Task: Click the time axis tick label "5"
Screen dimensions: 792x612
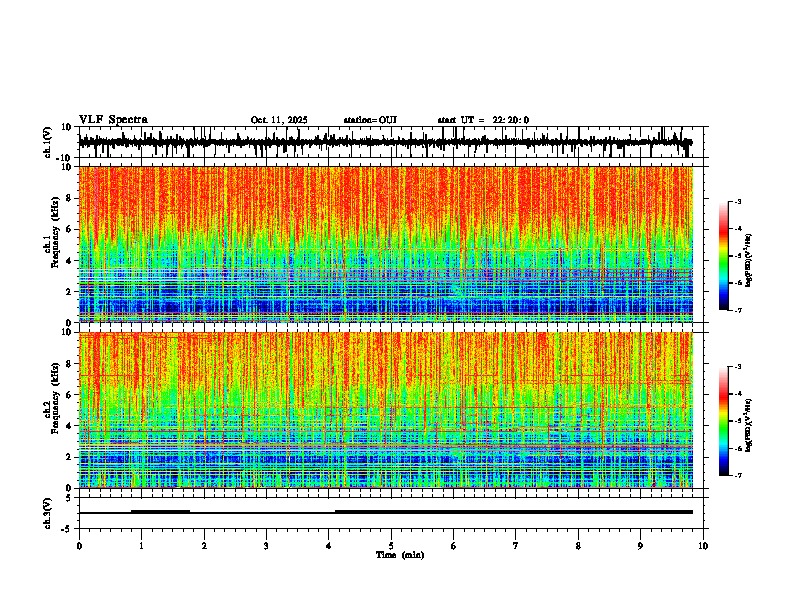Action: (x=391, y=546)
